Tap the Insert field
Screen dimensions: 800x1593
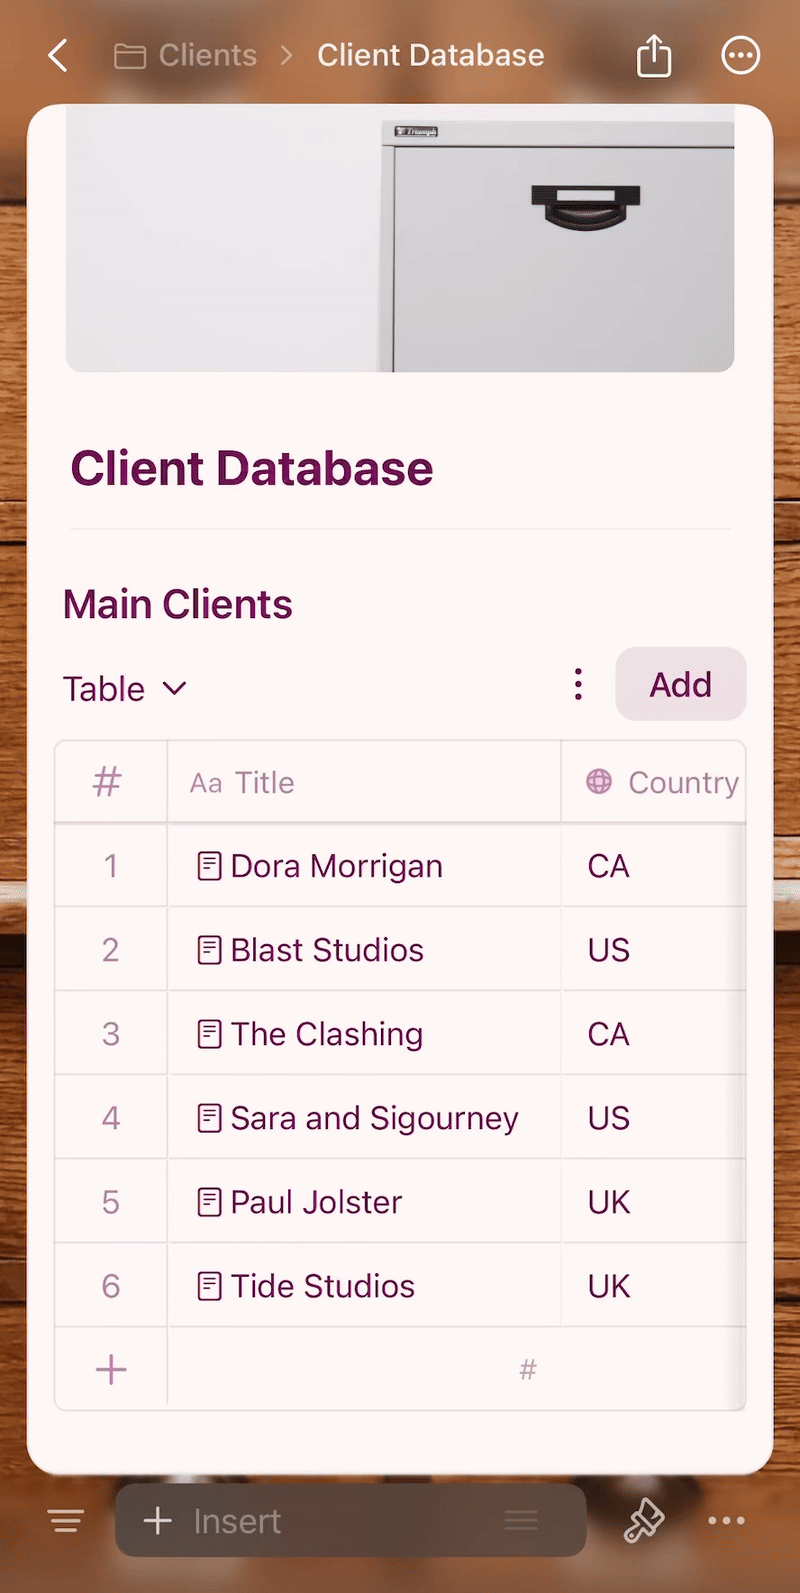point(350,1521)
